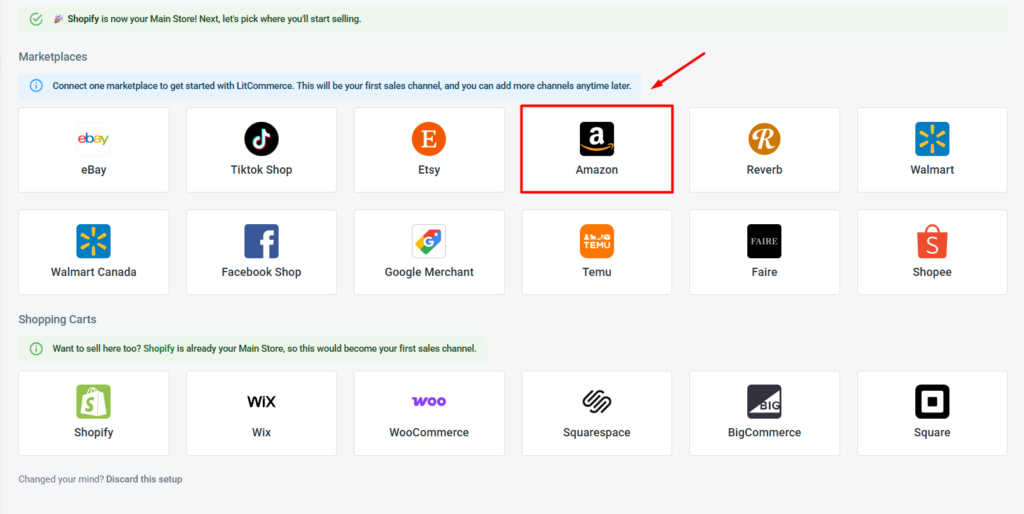This screenshot has width=1024, height=514.
Task: Click the Amazon logo icon
Action: point(597,138)
